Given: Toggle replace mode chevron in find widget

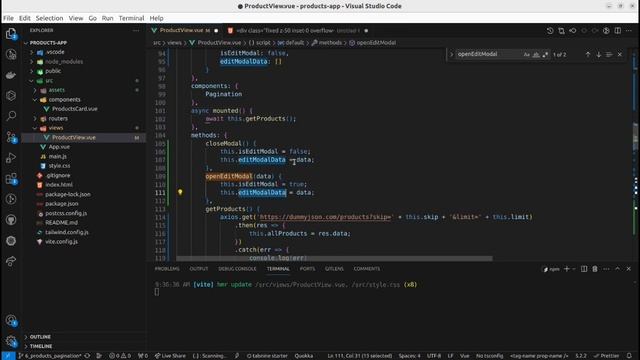Looking at the screenshot, I should 451,54.
